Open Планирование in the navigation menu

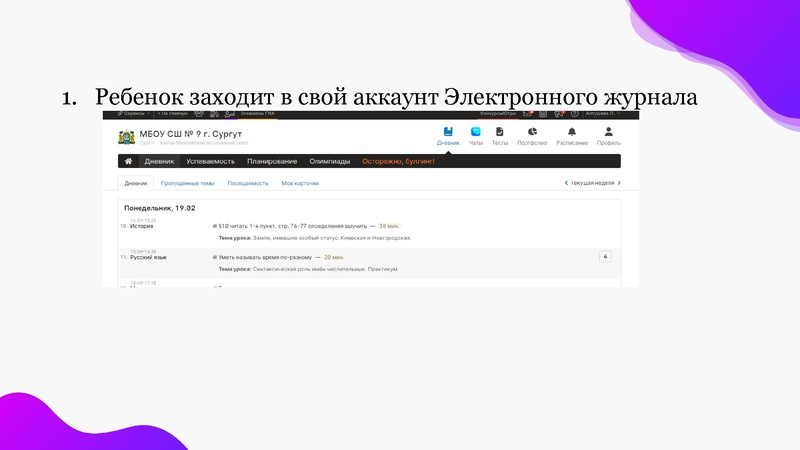click(271, 161)
